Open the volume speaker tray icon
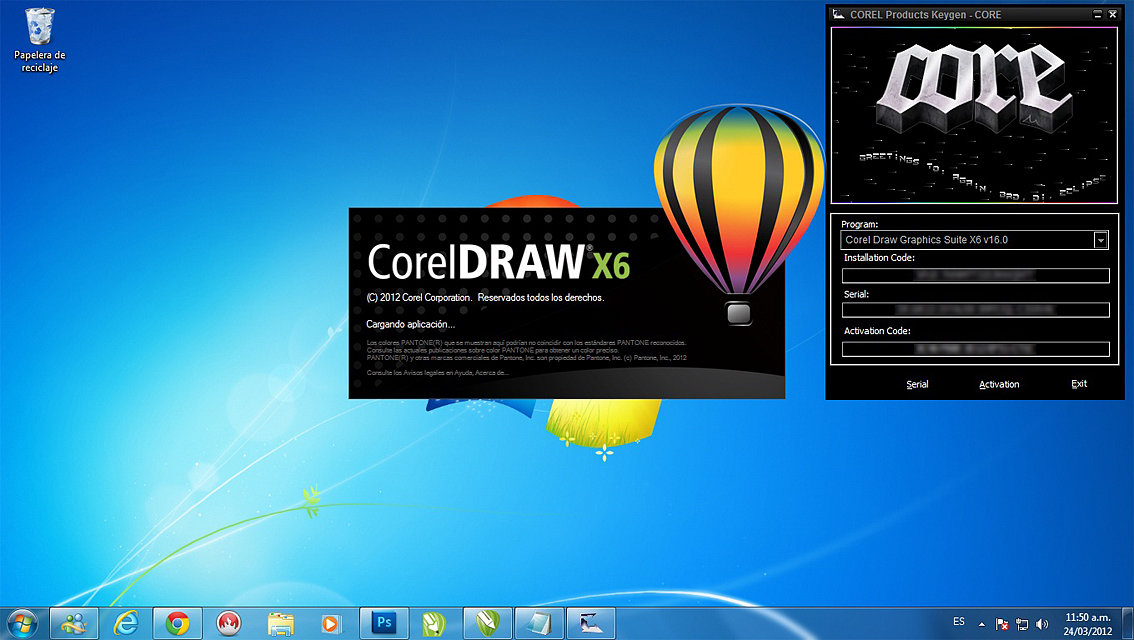The height and width of the screenshot is (640, 1134). pyautogui.click(x=1042, y=624)
